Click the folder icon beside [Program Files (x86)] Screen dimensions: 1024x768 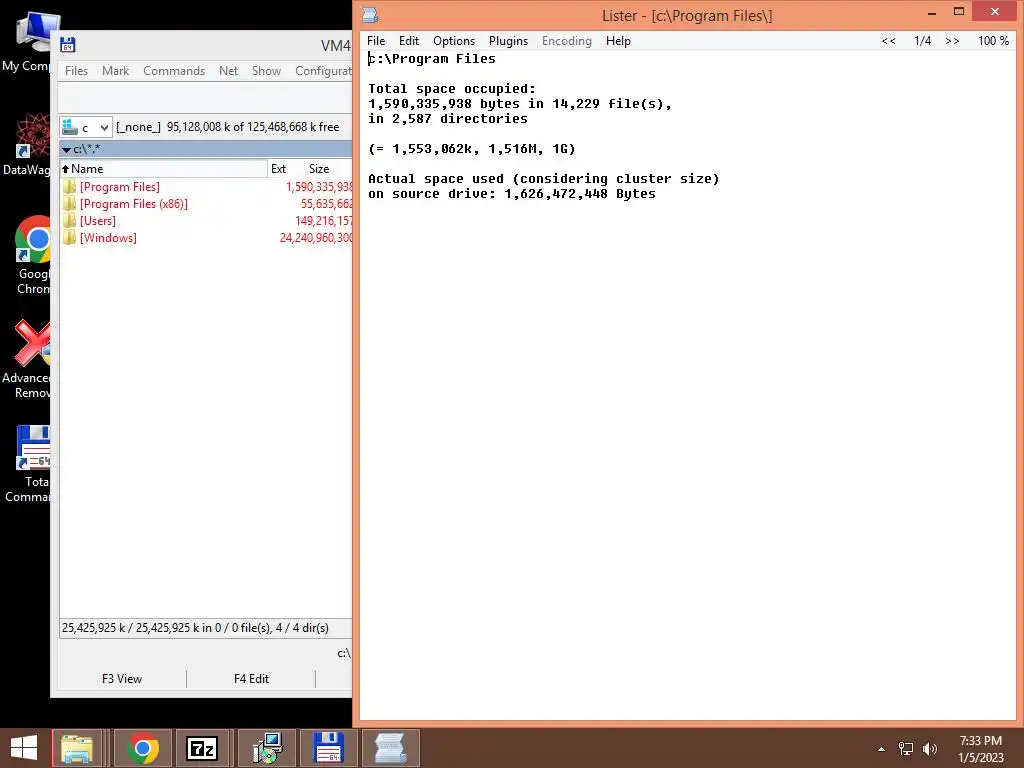coord(69,204)
